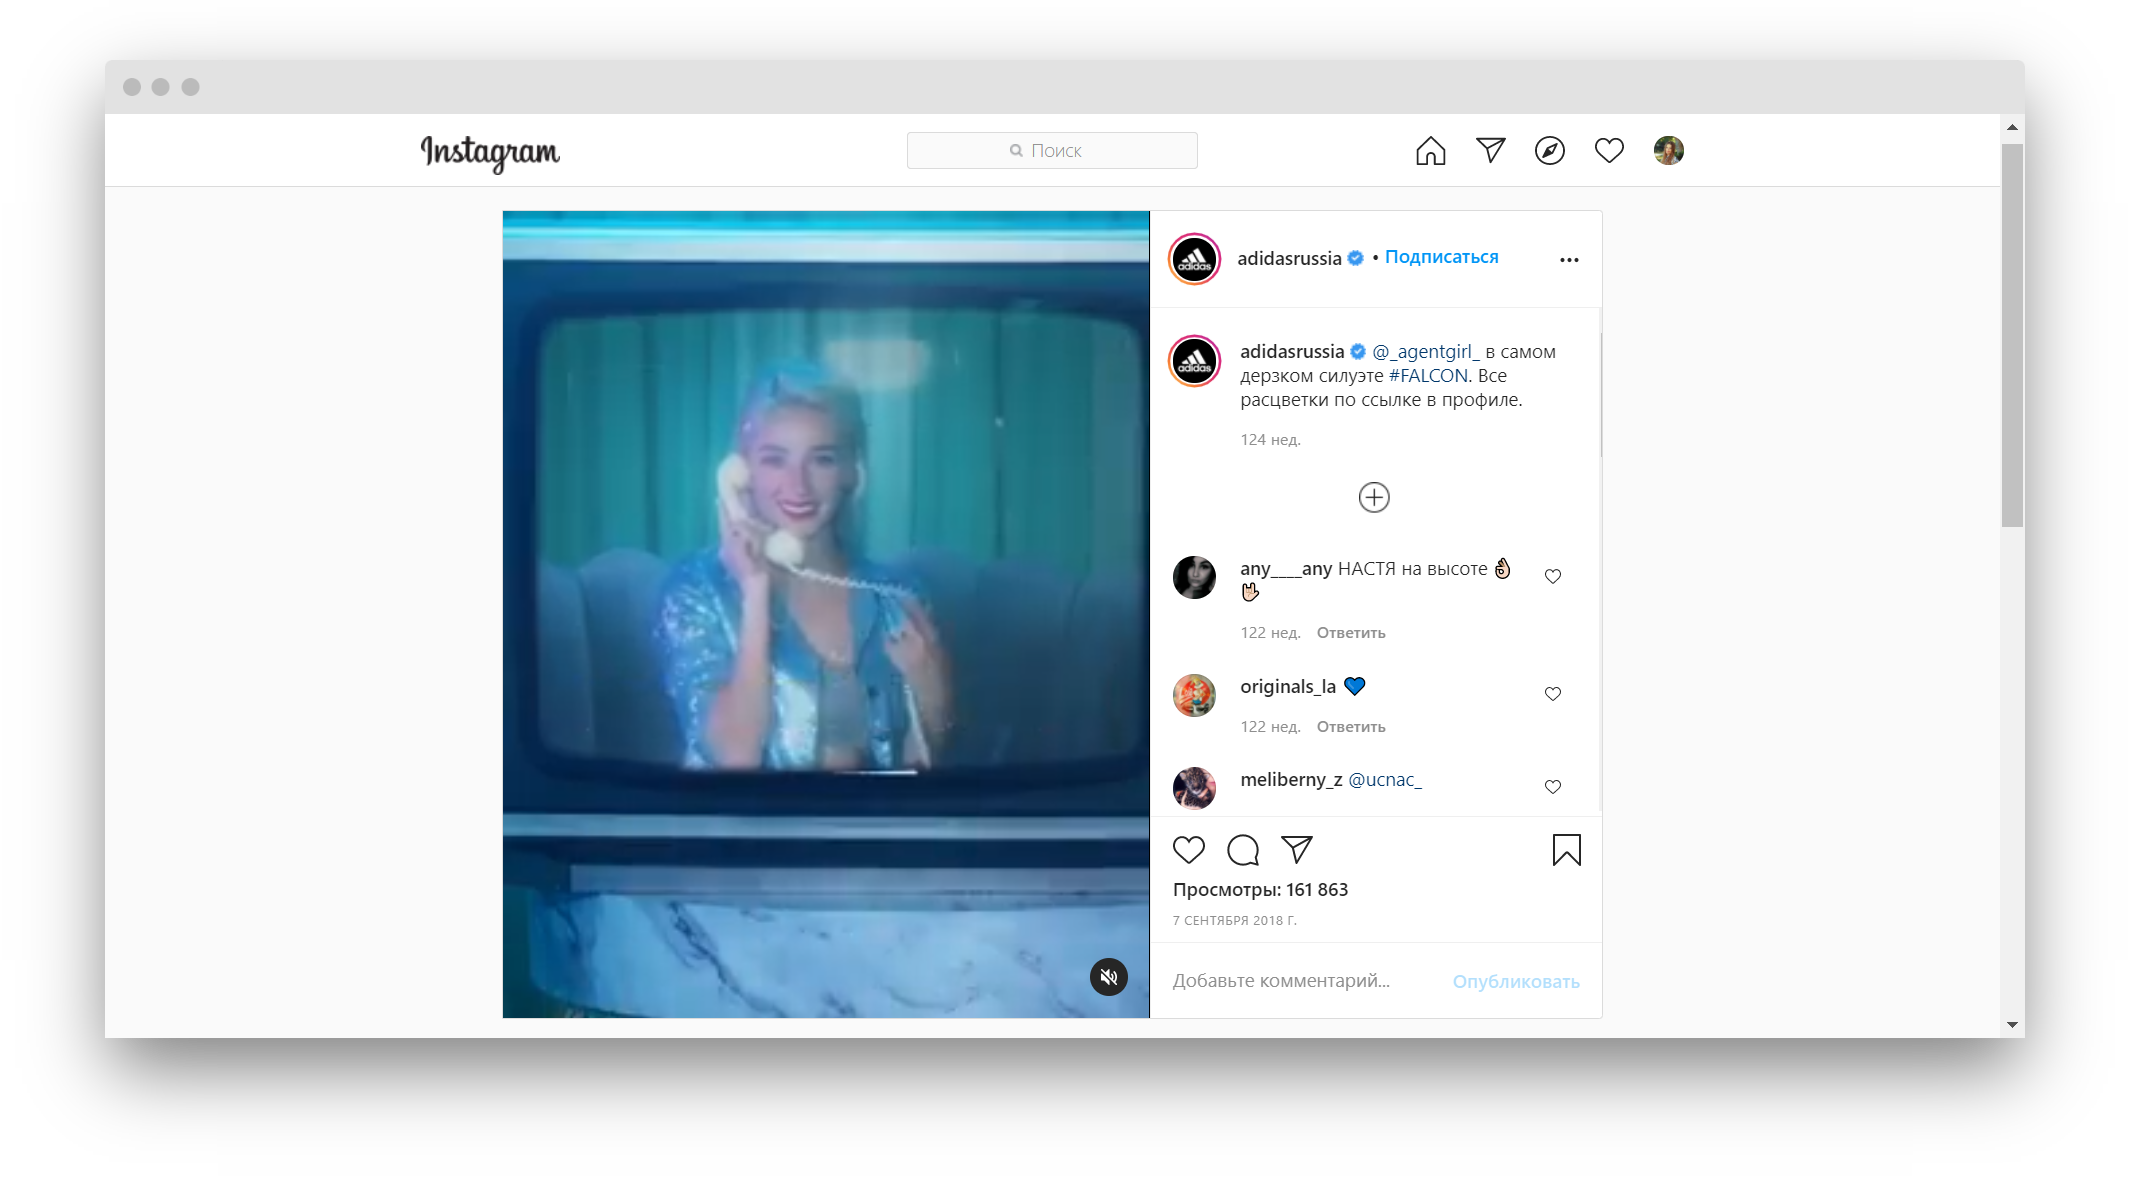Open the @ucnac_ mention
Image resolution: width=2130 pixels, height=1188 pixels.
pos(1384,780)
